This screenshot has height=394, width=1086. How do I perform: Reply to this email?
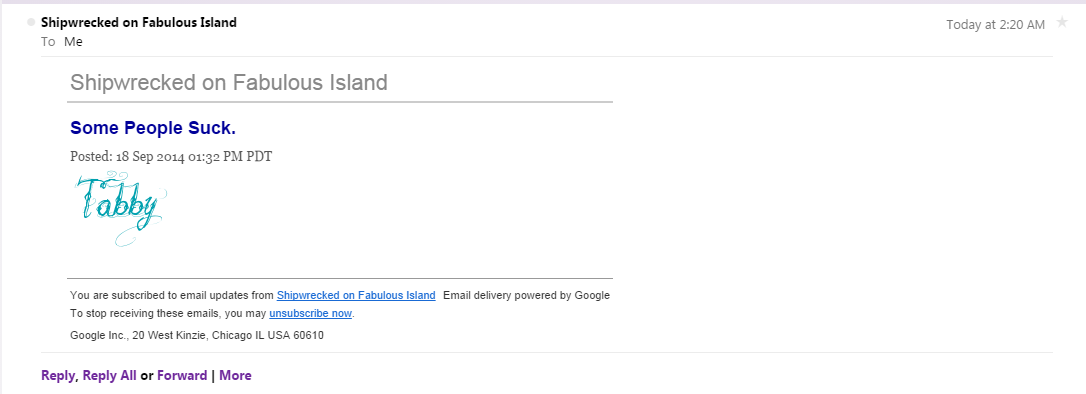57,376
